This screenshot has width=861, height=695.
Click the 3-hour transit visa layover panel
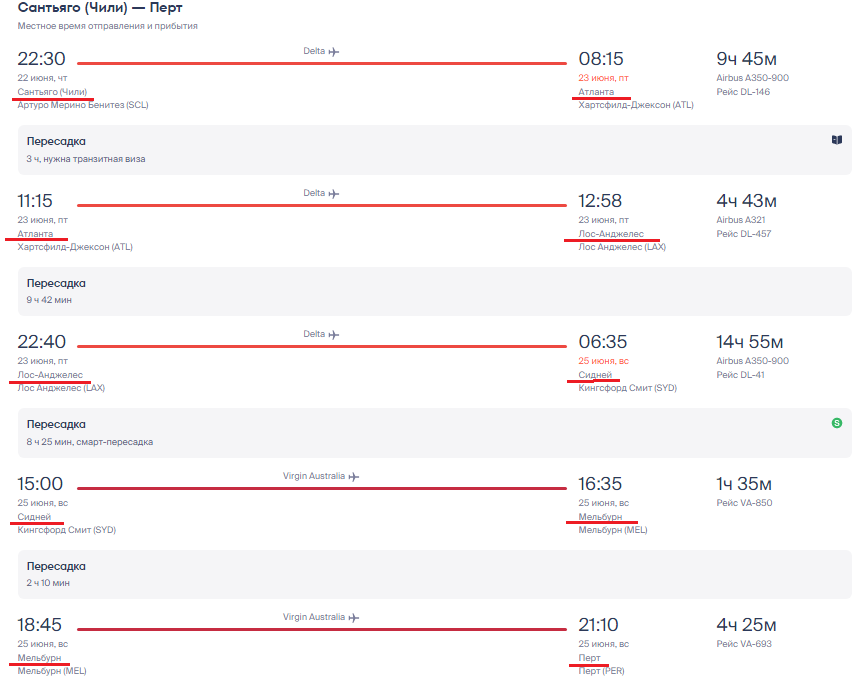coord(433,149)
